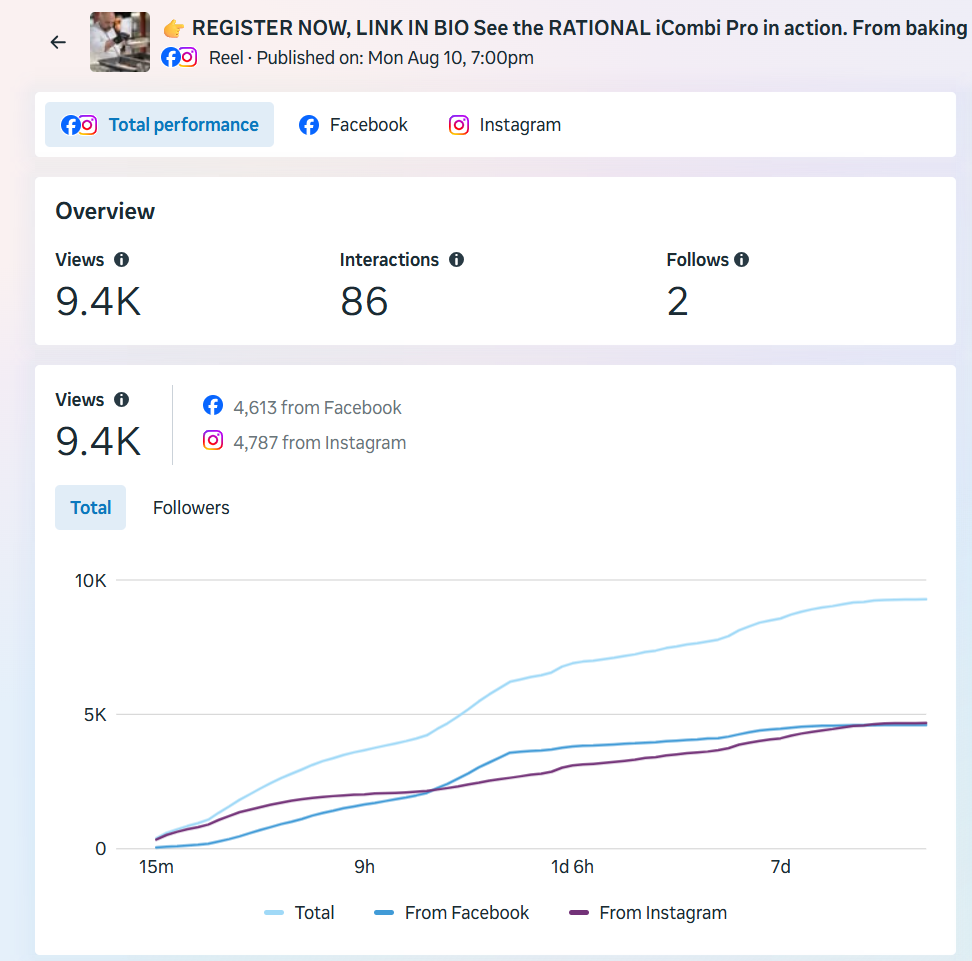The image size is (972, 961).
Task: Toggle the Total series in chart legend
Action: tap(299, 913)
